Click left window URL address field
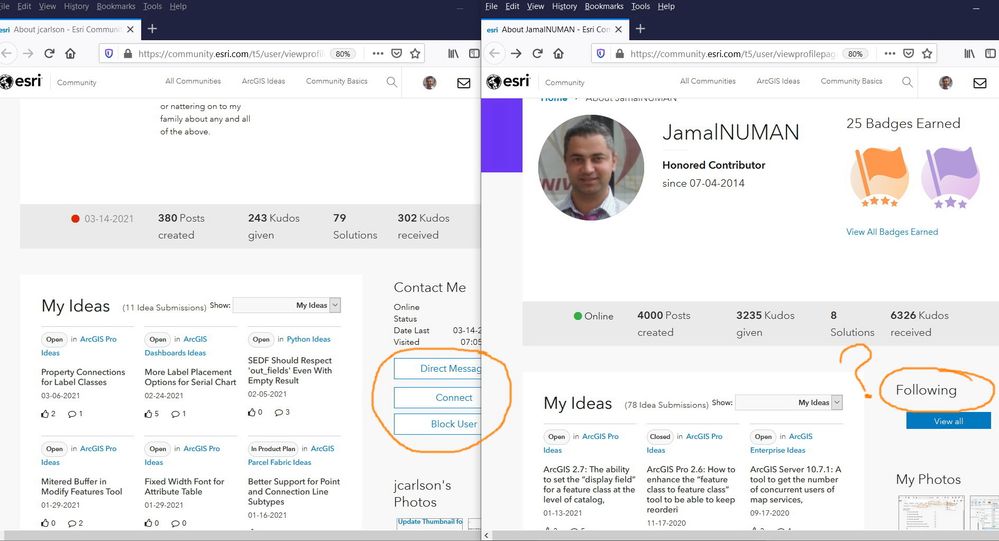Viewport: 999px width, 541px height. pyautogui.click(x=231, y=54)
